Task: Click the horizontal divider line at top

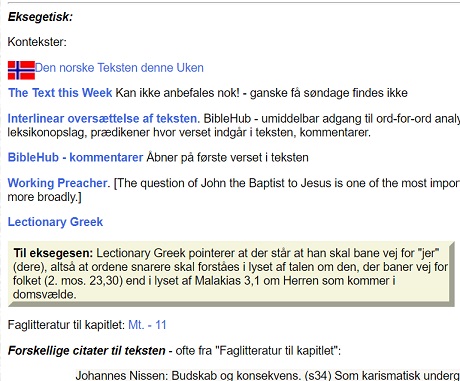Action: coord(234,2)
